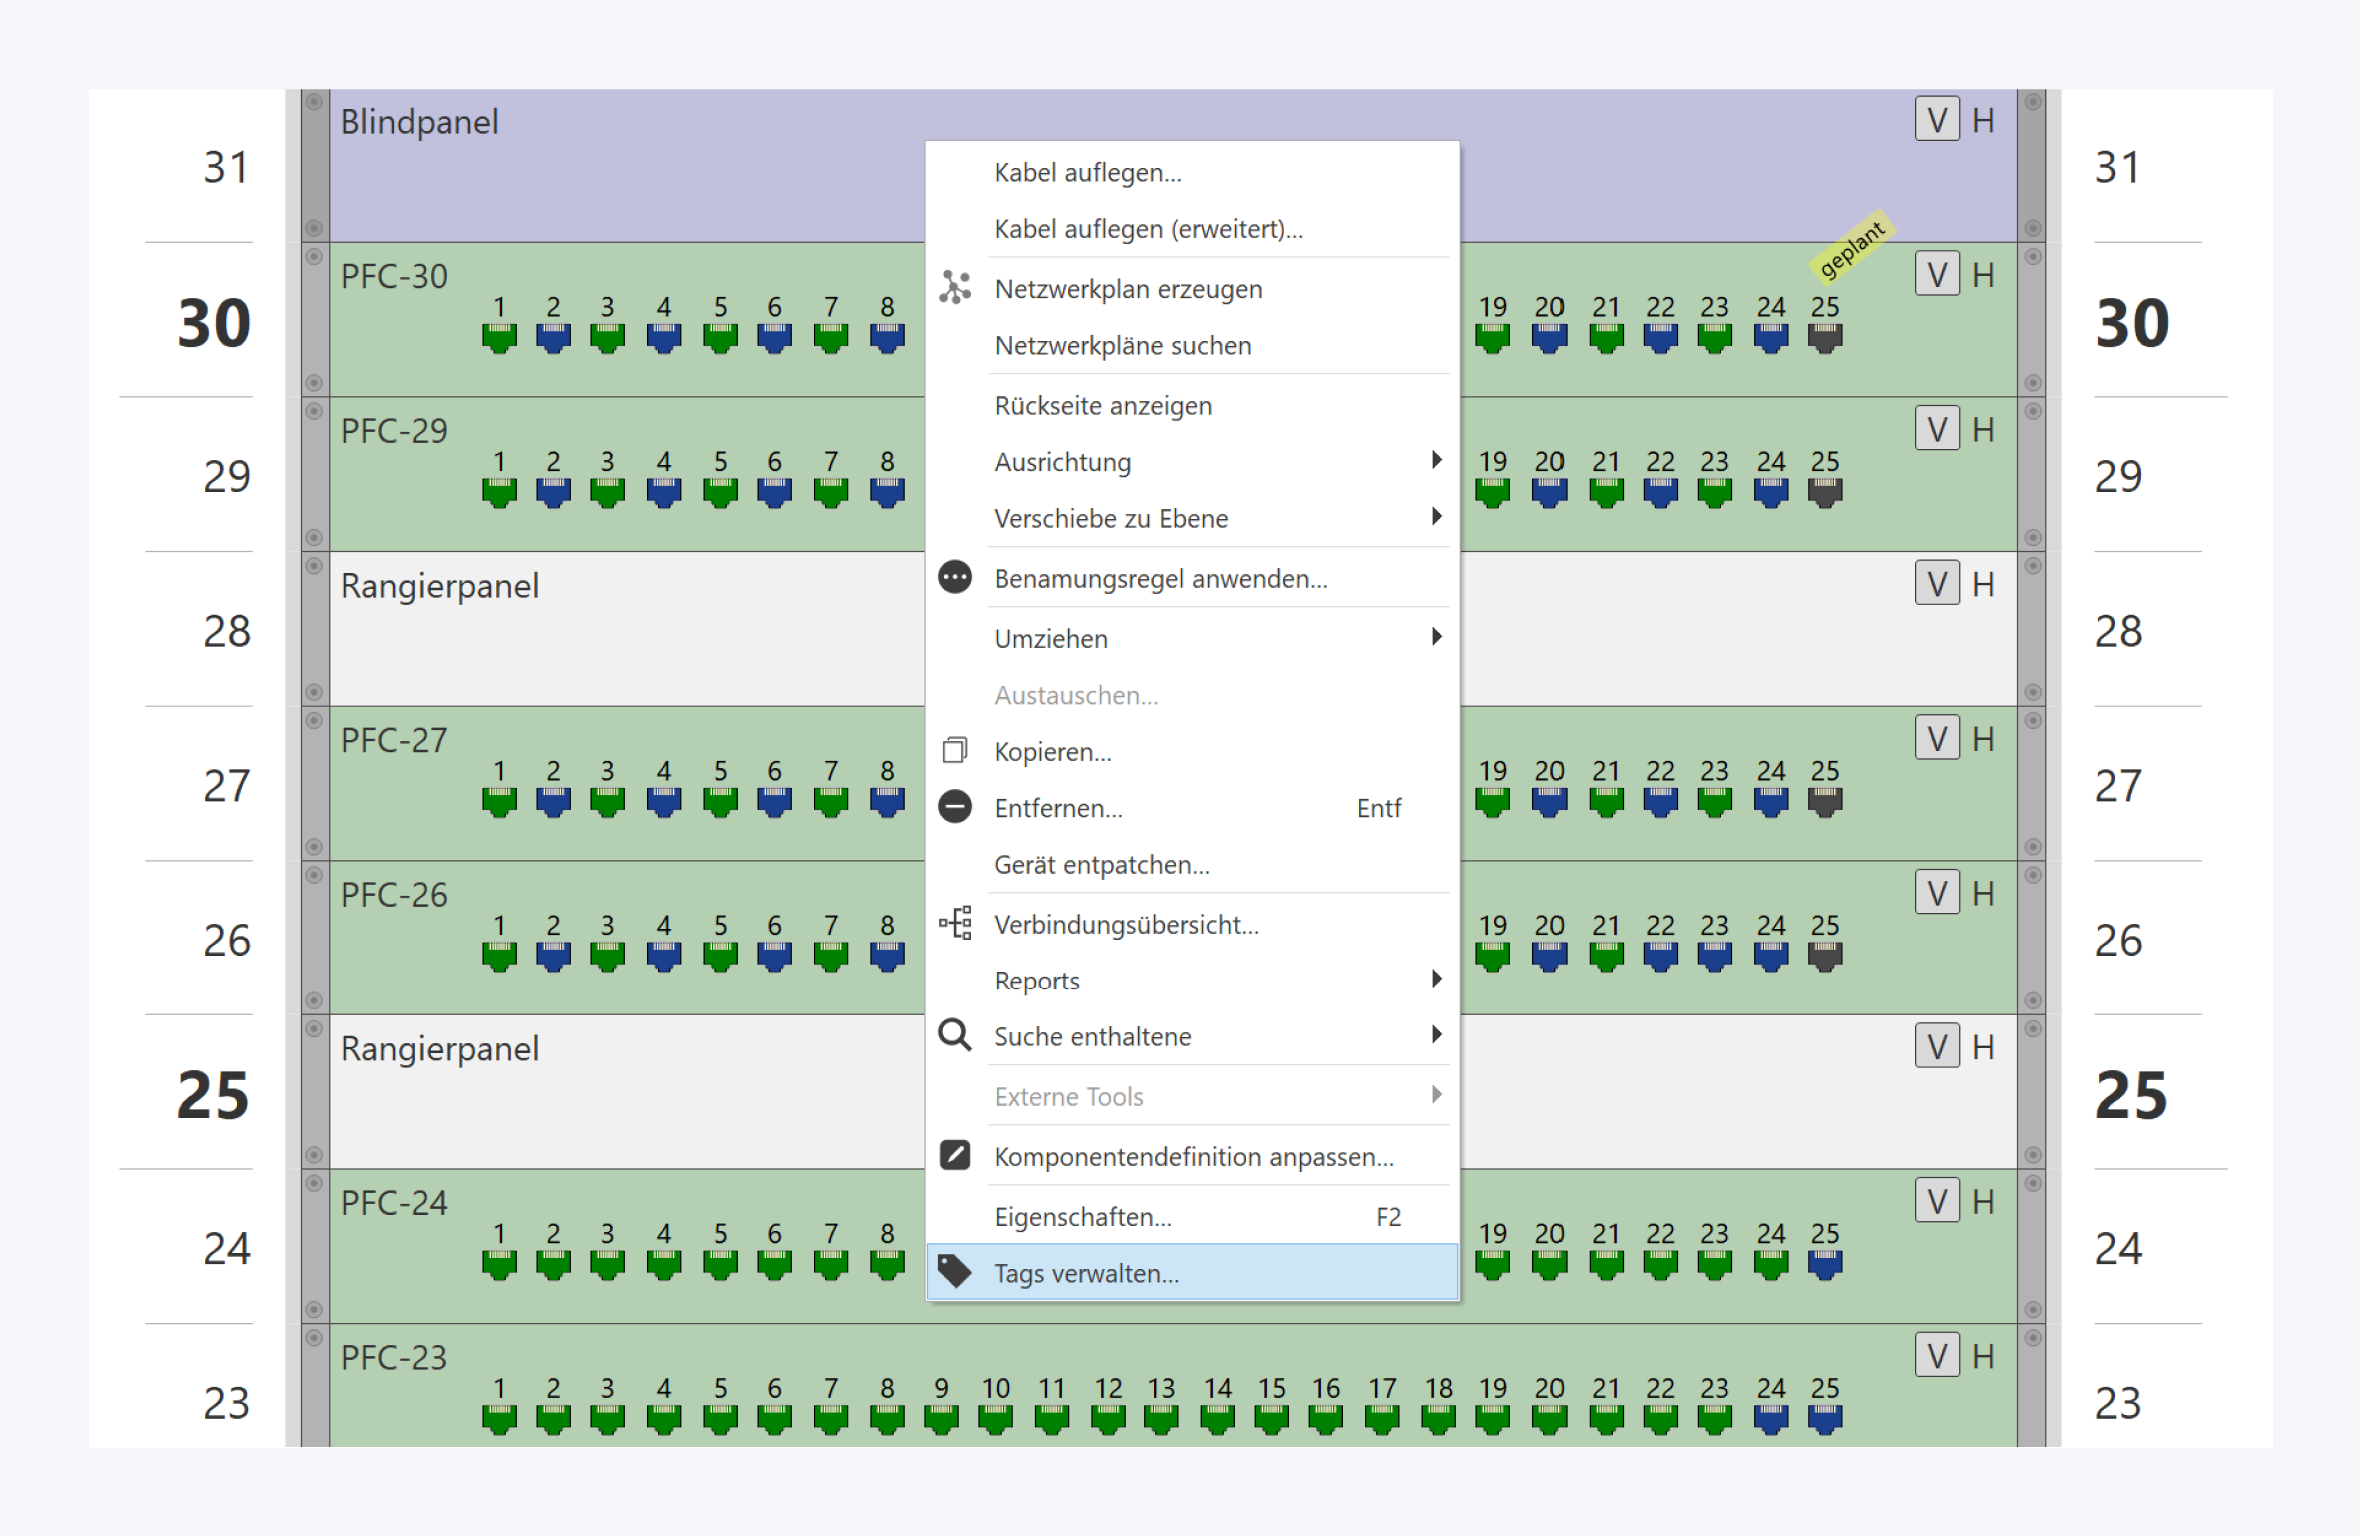
Task: Select port 1 on PFC-23 panel
Action: [x=499, y=1418]
